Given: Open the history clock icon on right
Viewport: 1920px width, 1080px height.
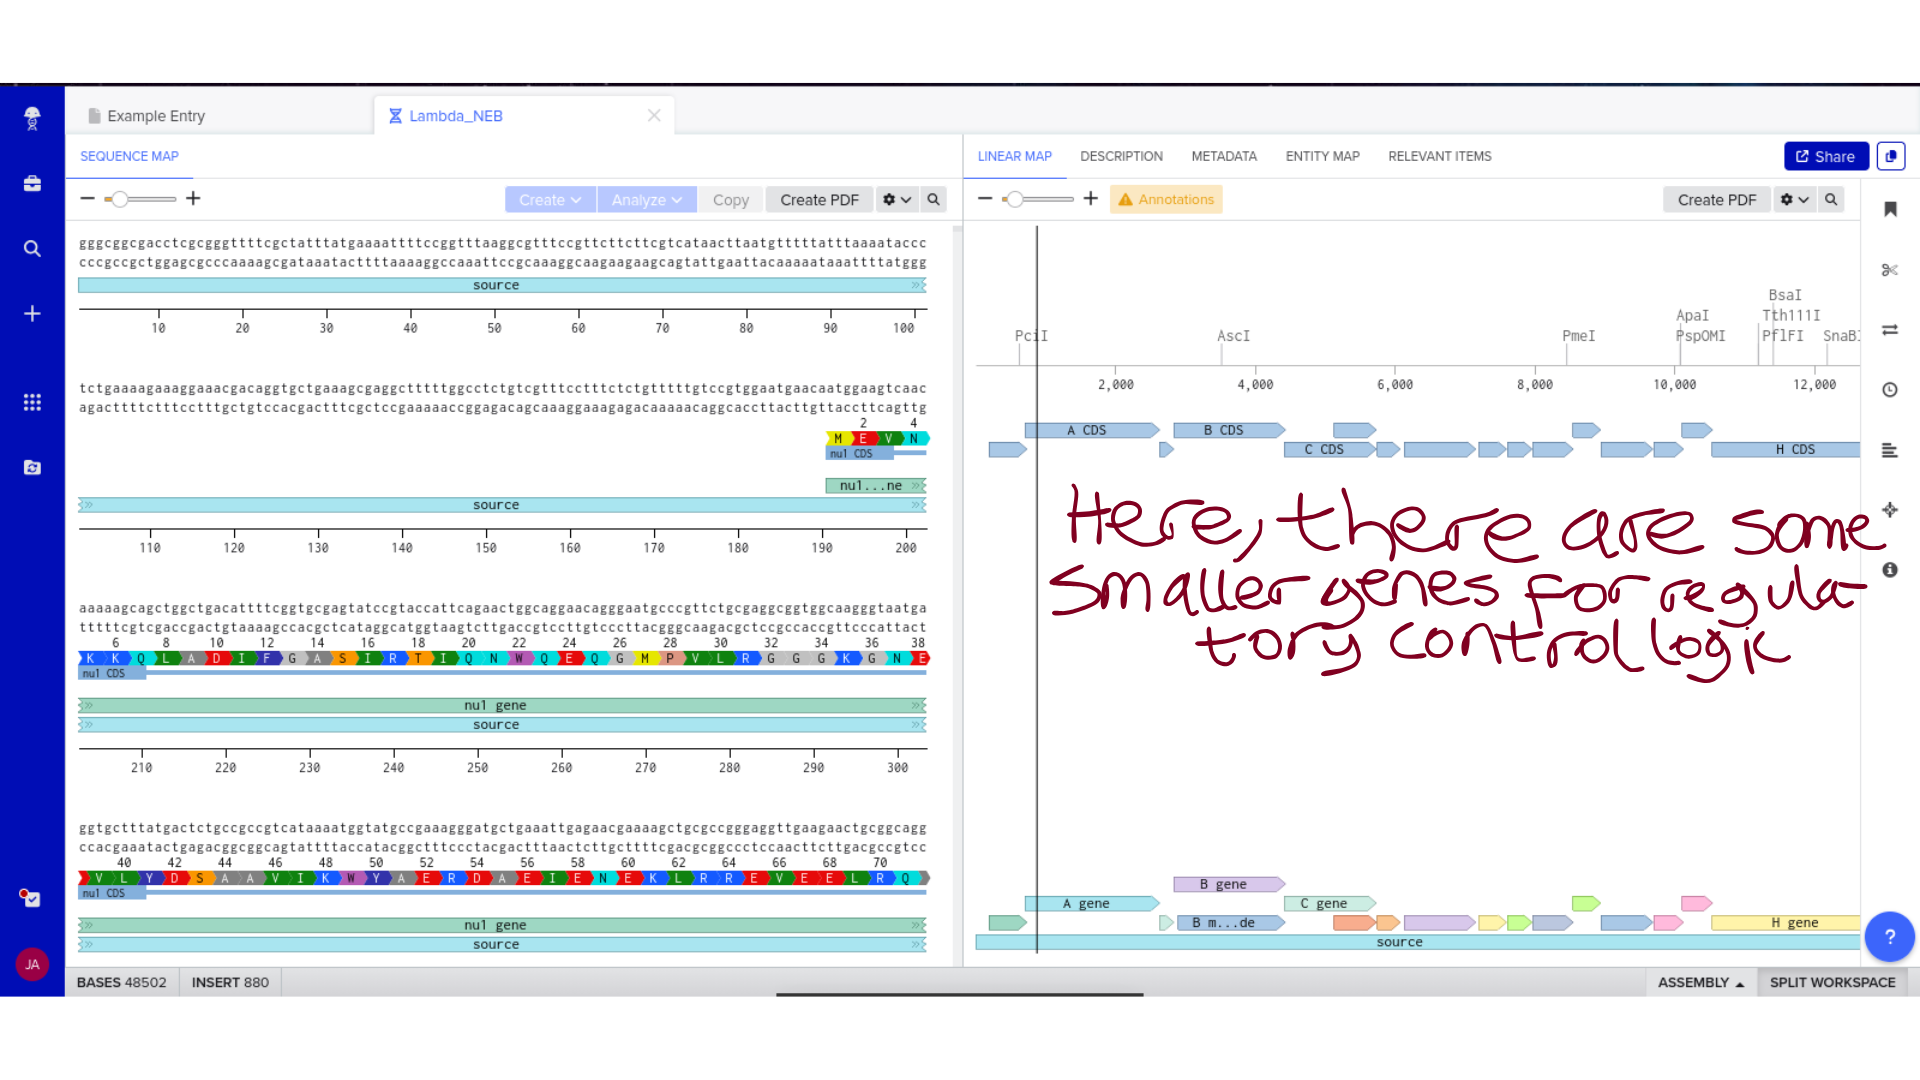Looking at the screenshot, I should 1889,390.
